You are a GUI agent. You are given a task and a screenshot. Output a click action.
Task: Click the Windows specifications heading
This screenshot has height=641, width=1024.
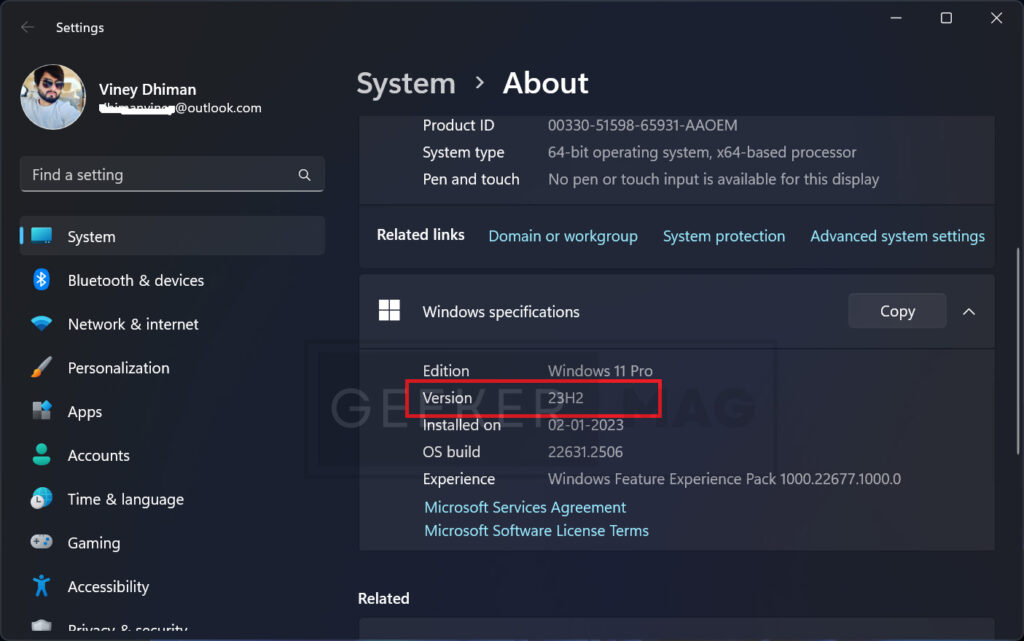click(501, 312)
